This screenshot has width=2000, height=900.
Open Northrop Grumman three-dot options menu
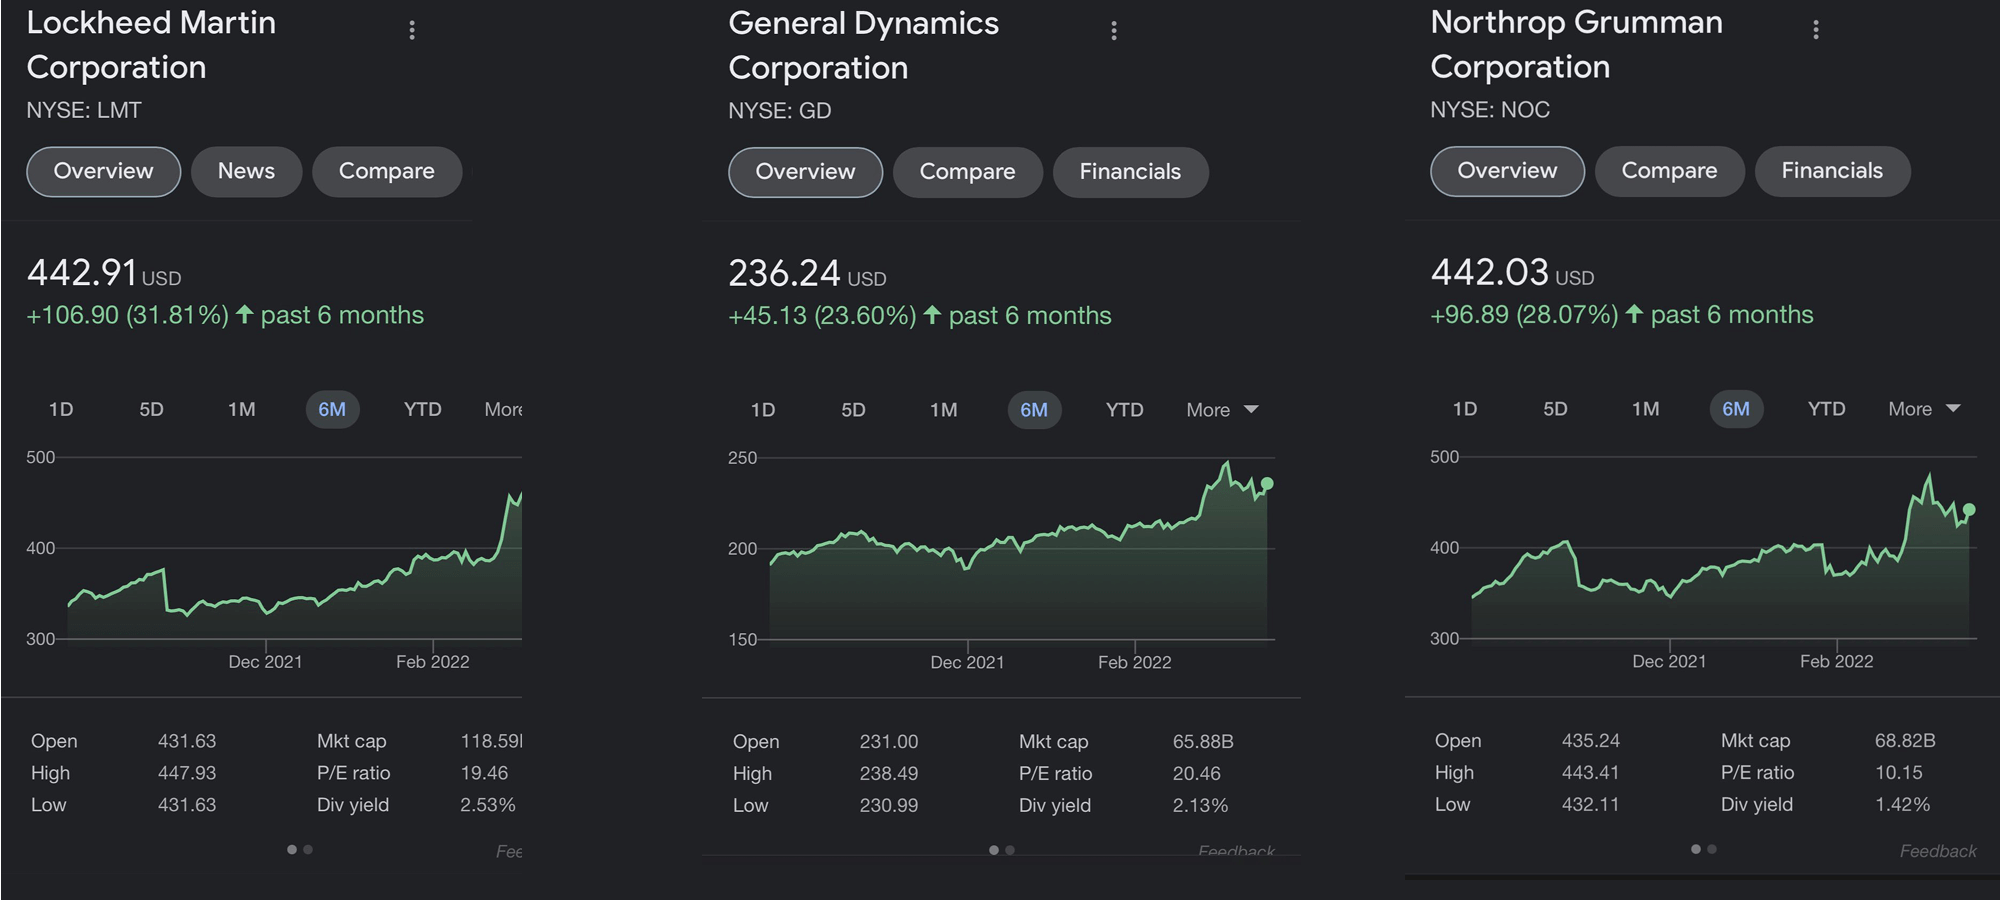[1816, 30]
